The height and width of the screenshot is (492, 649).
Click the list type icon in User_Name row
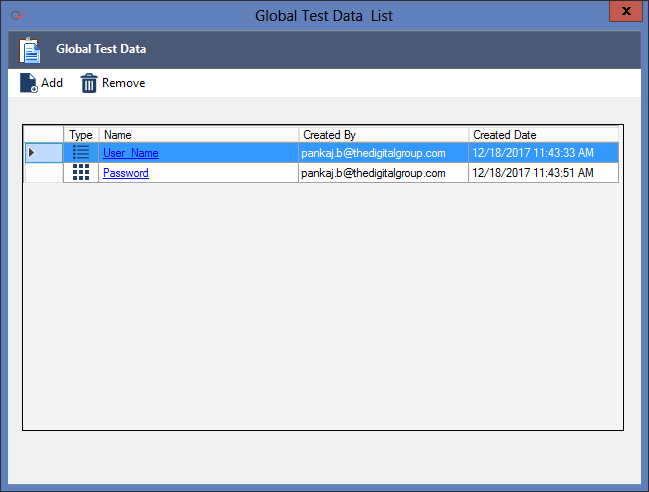tap(81, 152)
